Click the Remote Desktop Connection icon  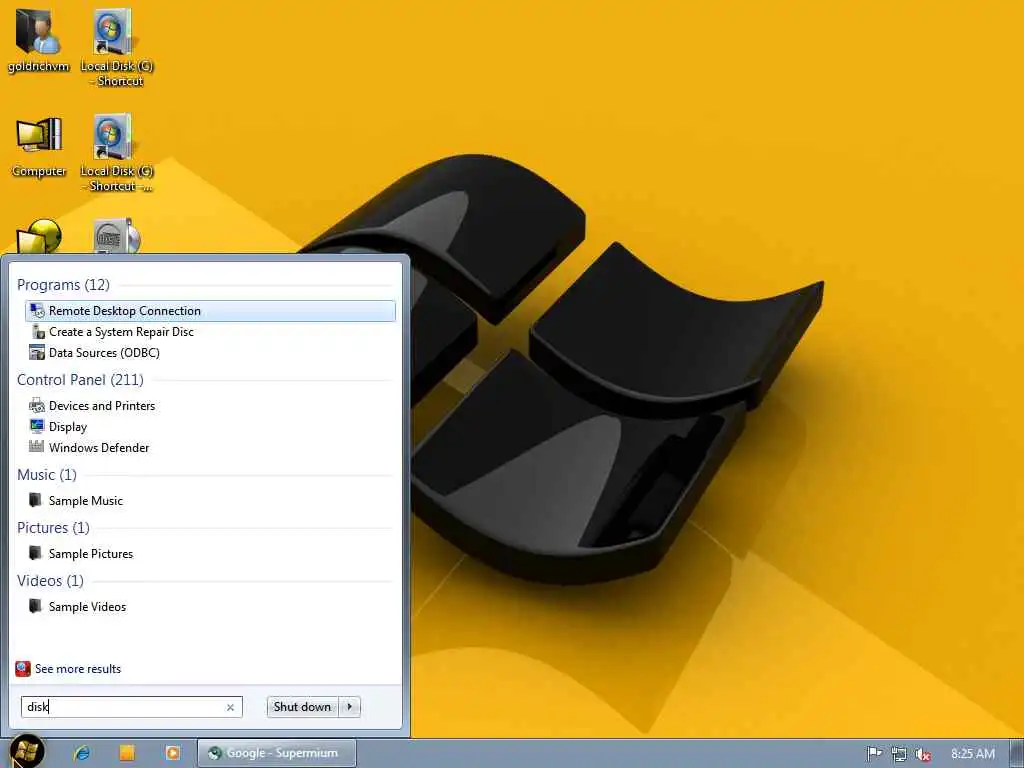click(37, 311)
